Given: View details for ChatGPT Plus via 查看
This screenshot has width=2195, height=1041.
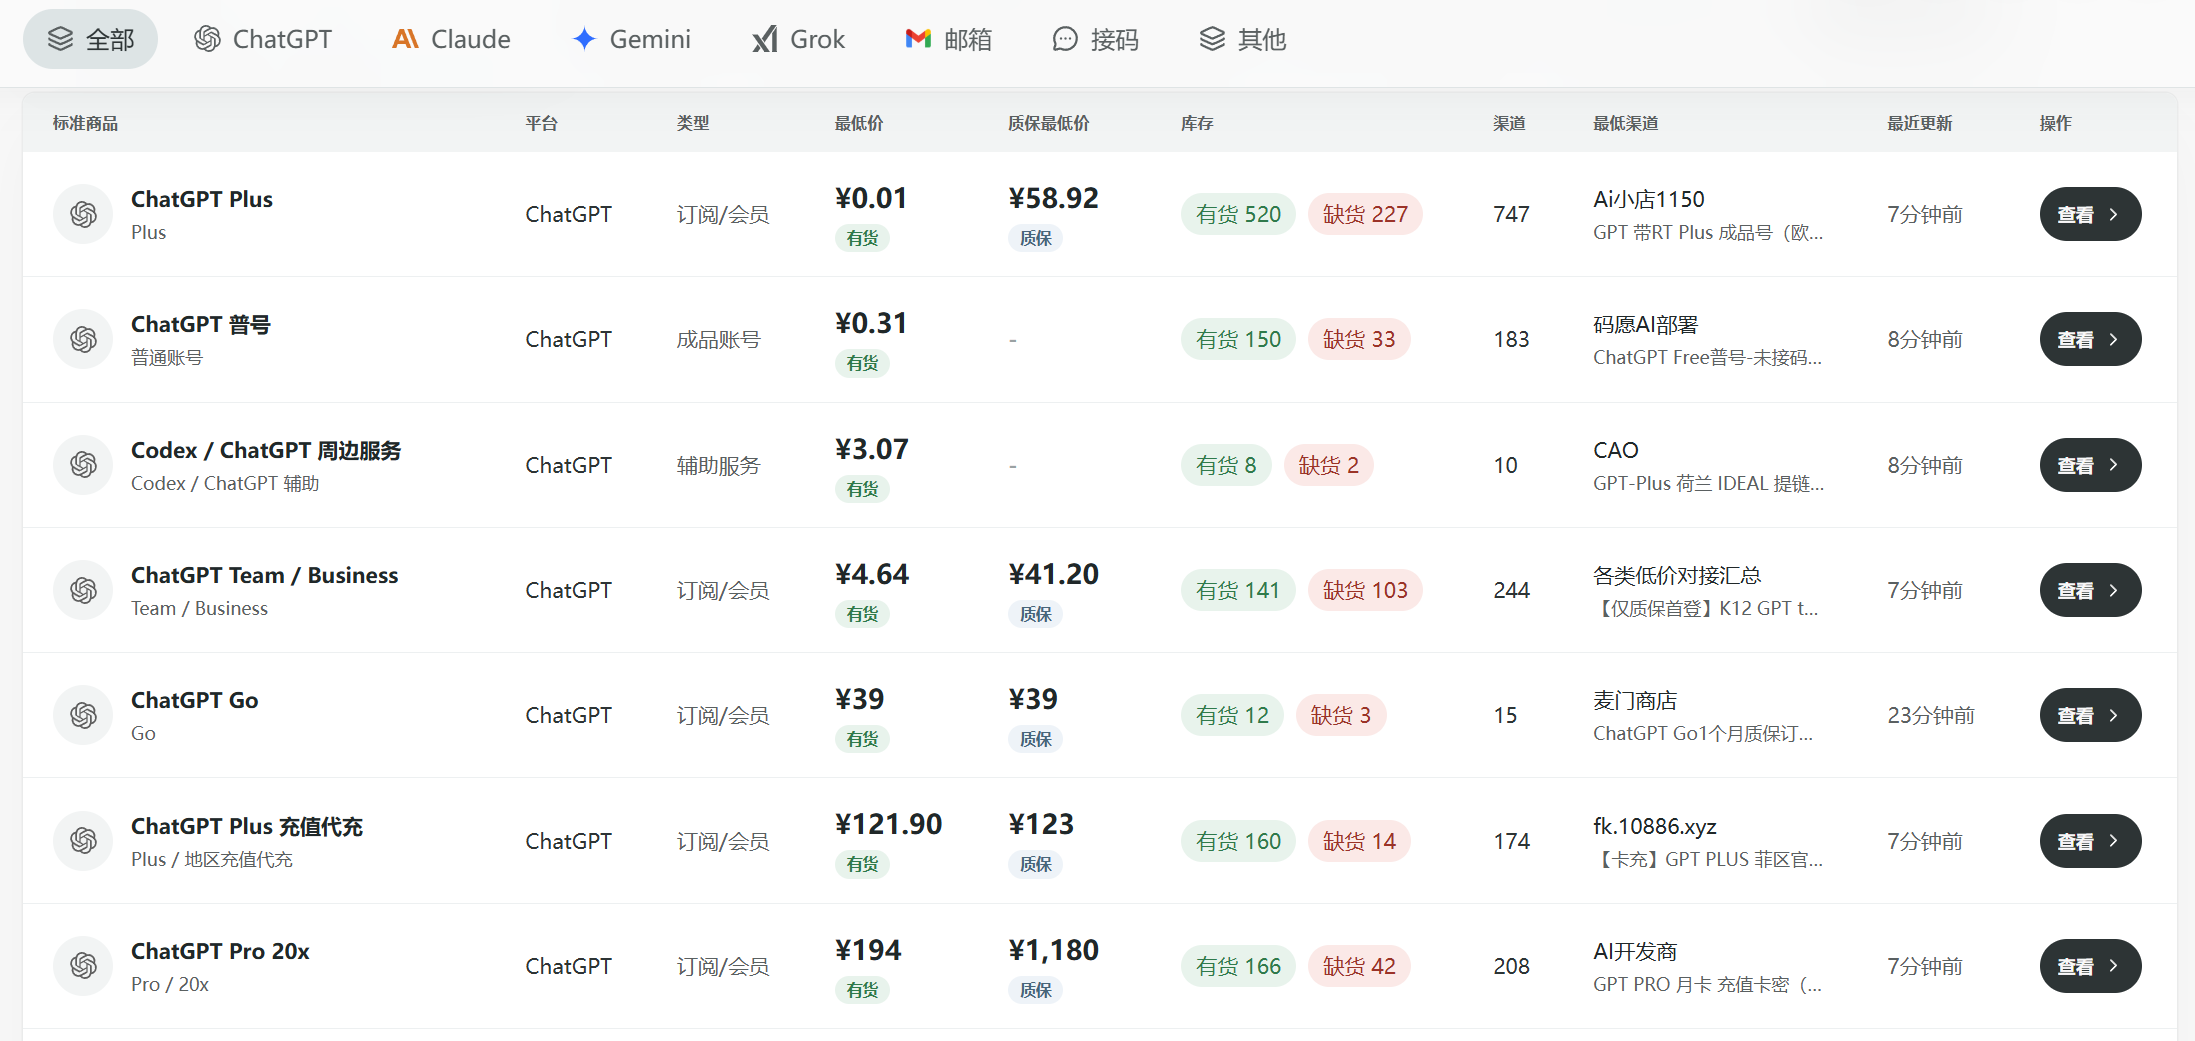Looking at the screenshot, I should point(2090,214).
